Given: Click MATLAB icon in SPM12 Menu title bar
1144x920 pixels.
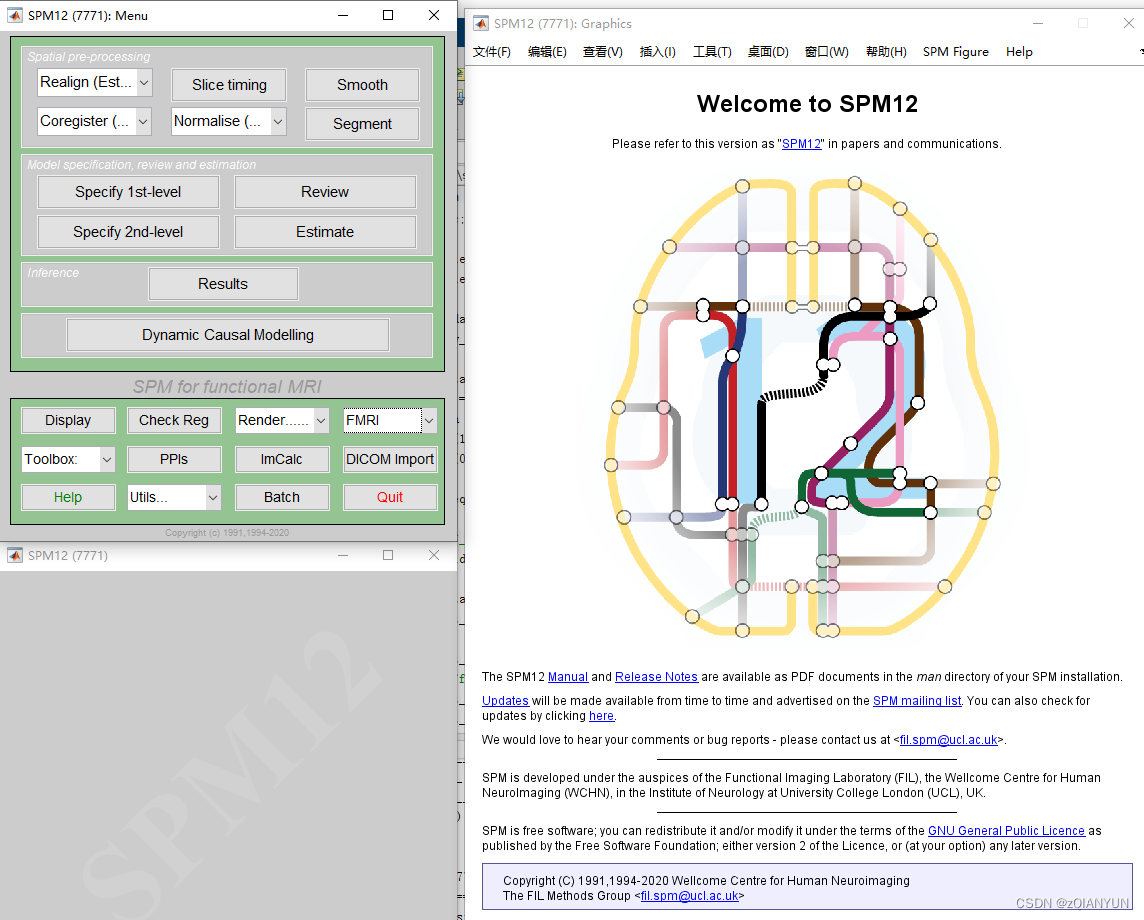Looking at the screenshot, I should click(x=15, y=15).
